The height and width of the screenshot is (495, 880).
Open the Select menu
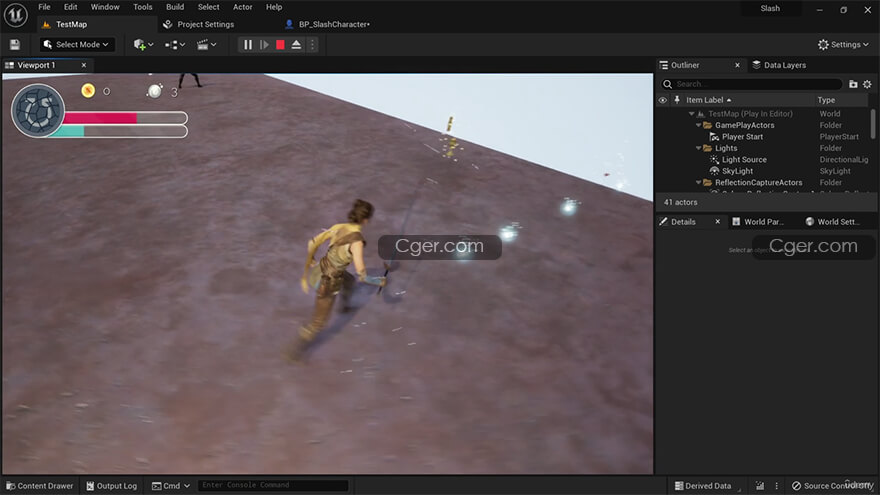[208, 7]
